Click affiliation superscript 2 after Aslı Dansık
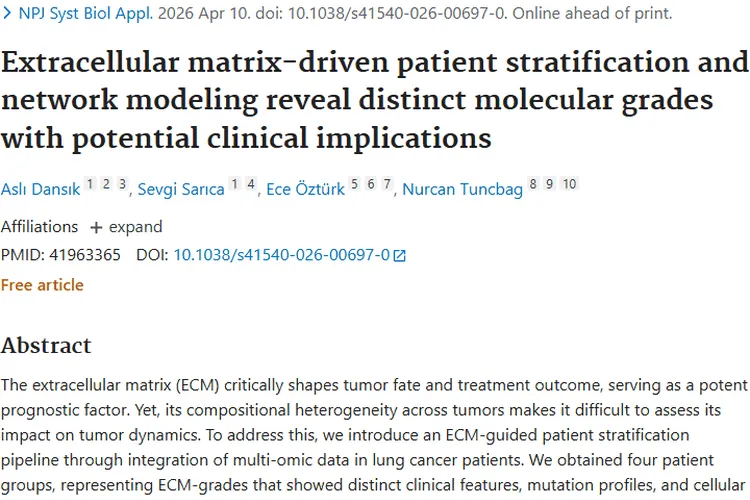This screenshot has height=500, width=750. tap(106, 184)
